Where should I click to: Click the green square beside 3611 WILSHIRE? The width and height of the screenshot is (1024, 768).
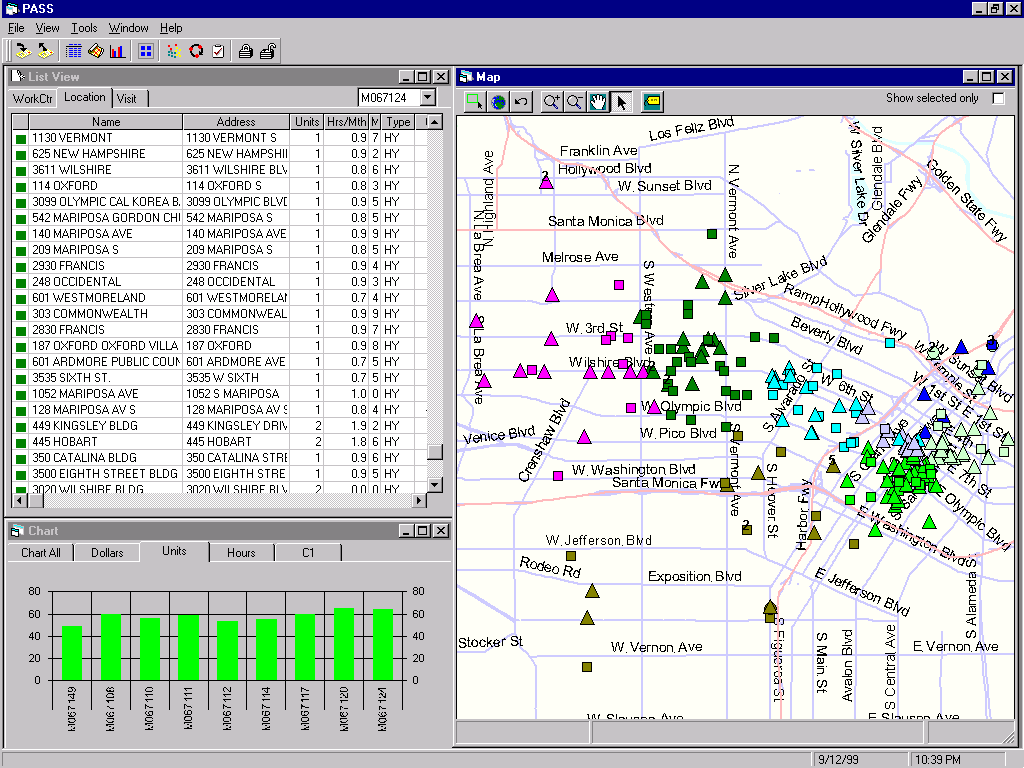point(21,170)
